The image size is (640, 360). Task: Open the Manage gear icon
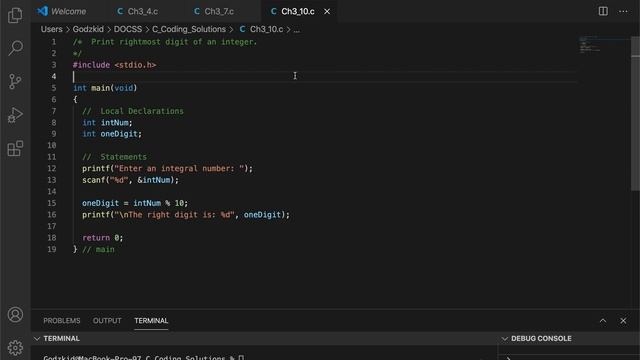[15, 347]
